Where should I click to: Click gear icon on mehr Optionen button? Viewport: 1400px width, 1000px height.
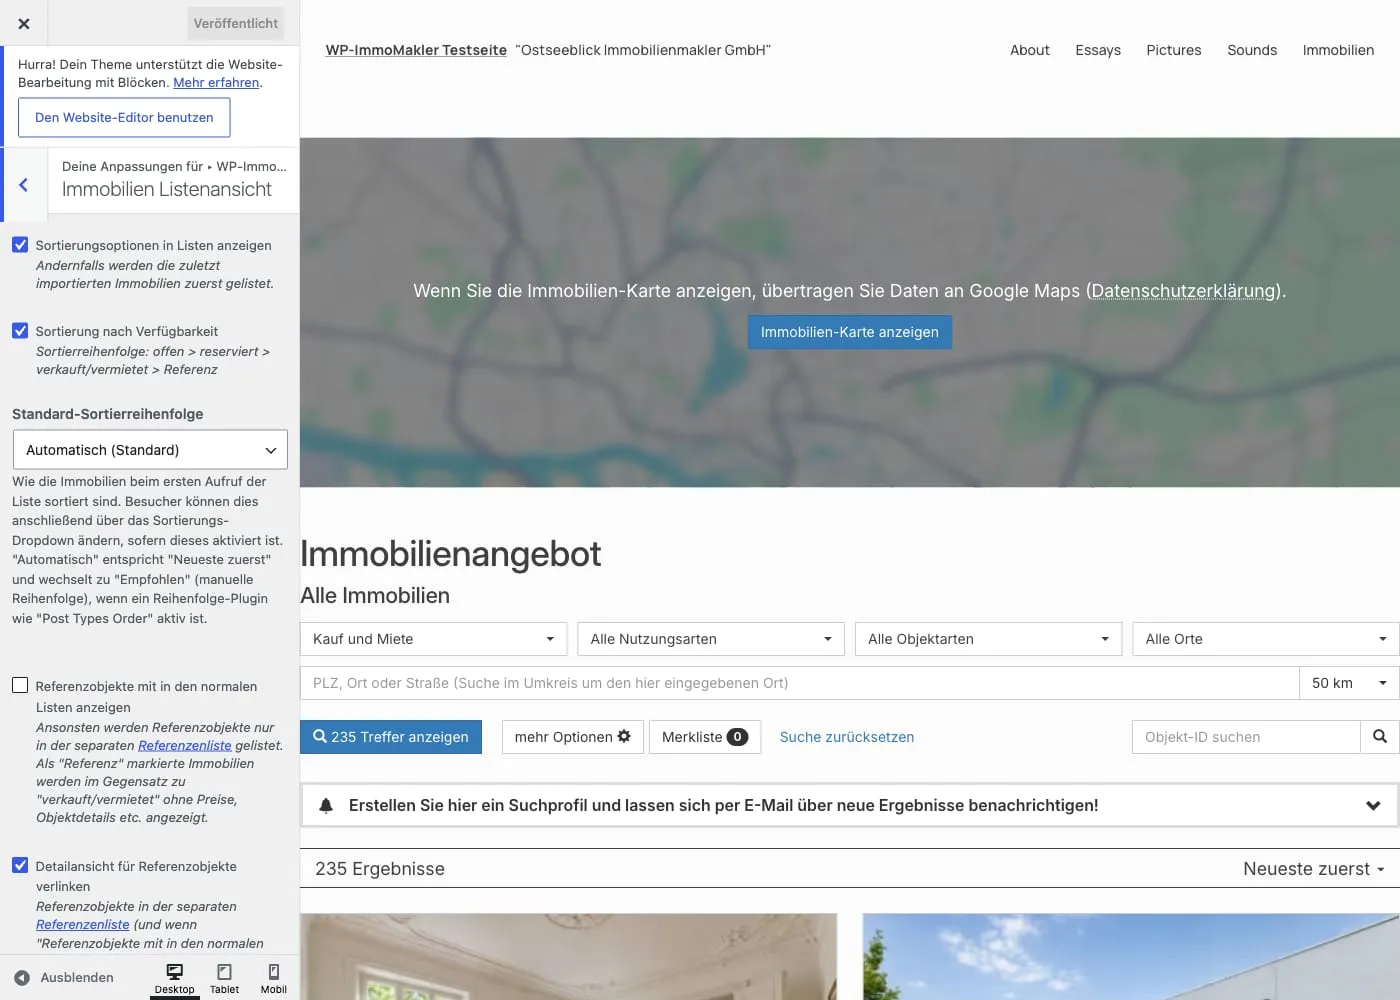[624, 737]
